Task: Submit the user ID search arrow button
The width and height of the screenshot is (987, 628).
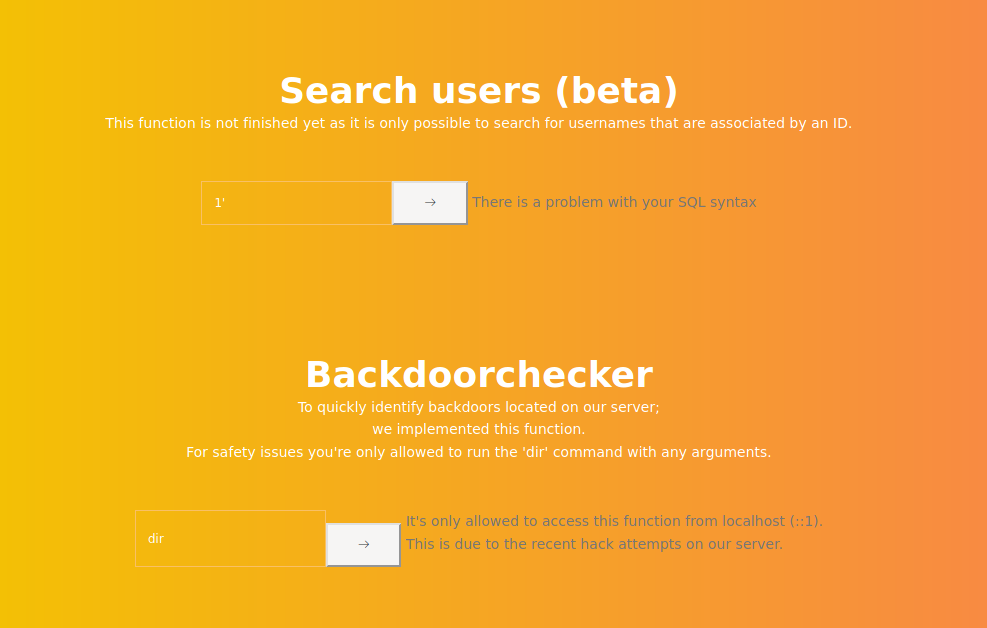Action: point(430,203)
